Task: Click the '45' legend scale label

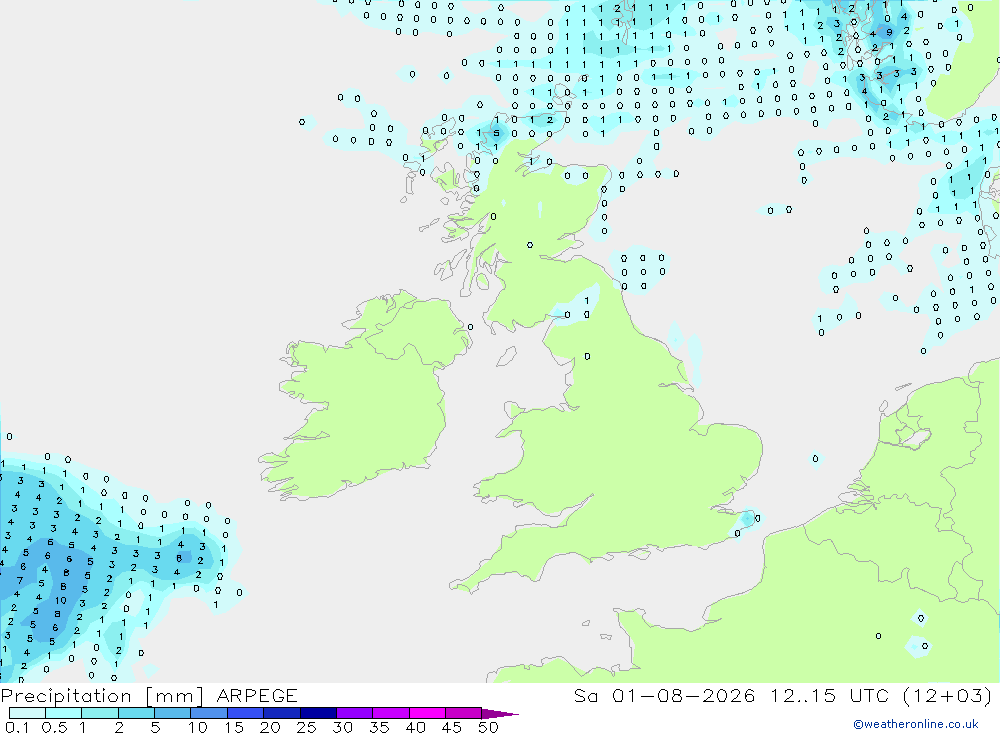Action: pyautogui.click(x=452, y=727)
